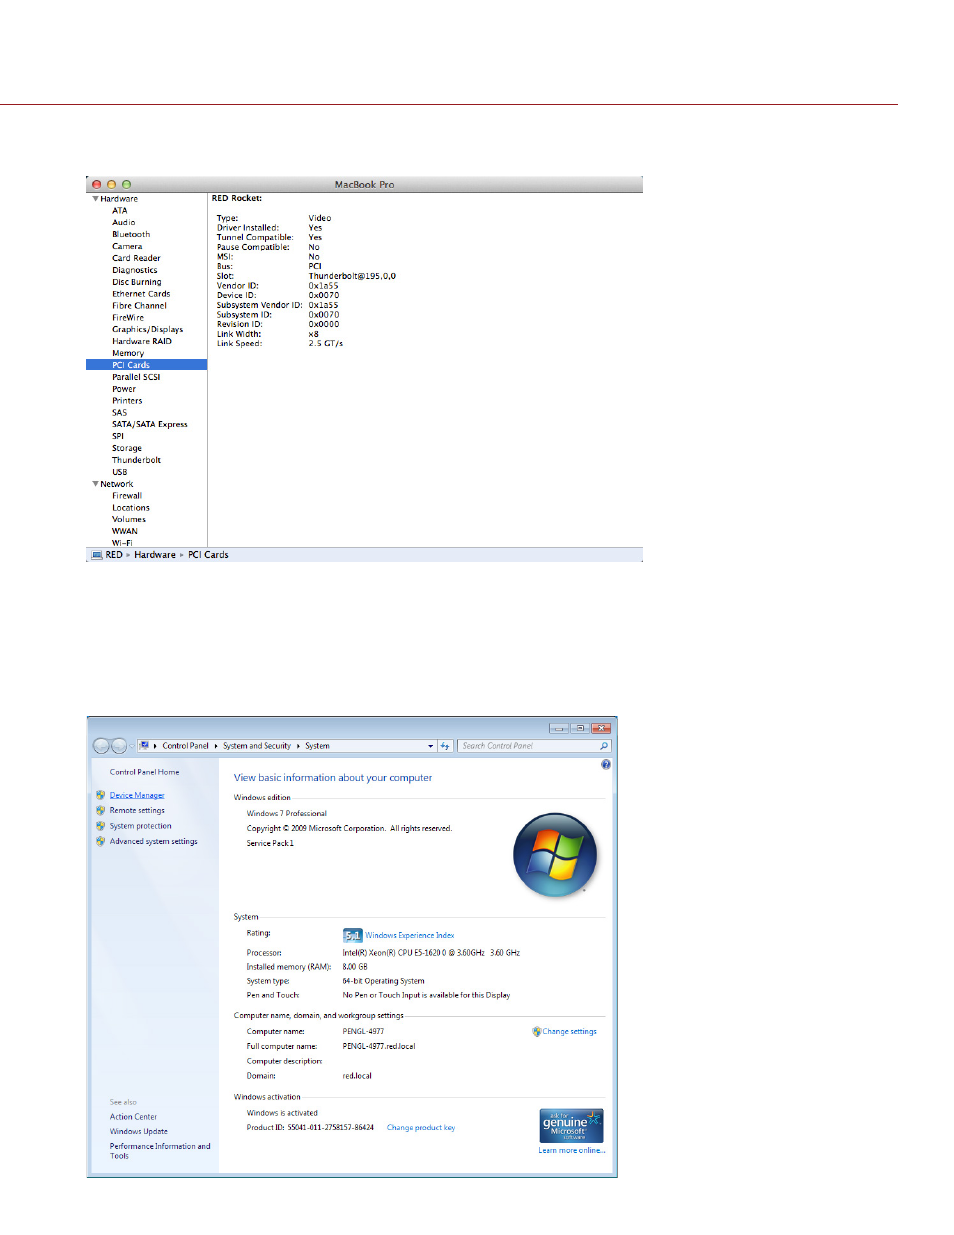Select Card Reader entry
The height and width of the screenshot is (1235, 954).
[x=136, y=258]
